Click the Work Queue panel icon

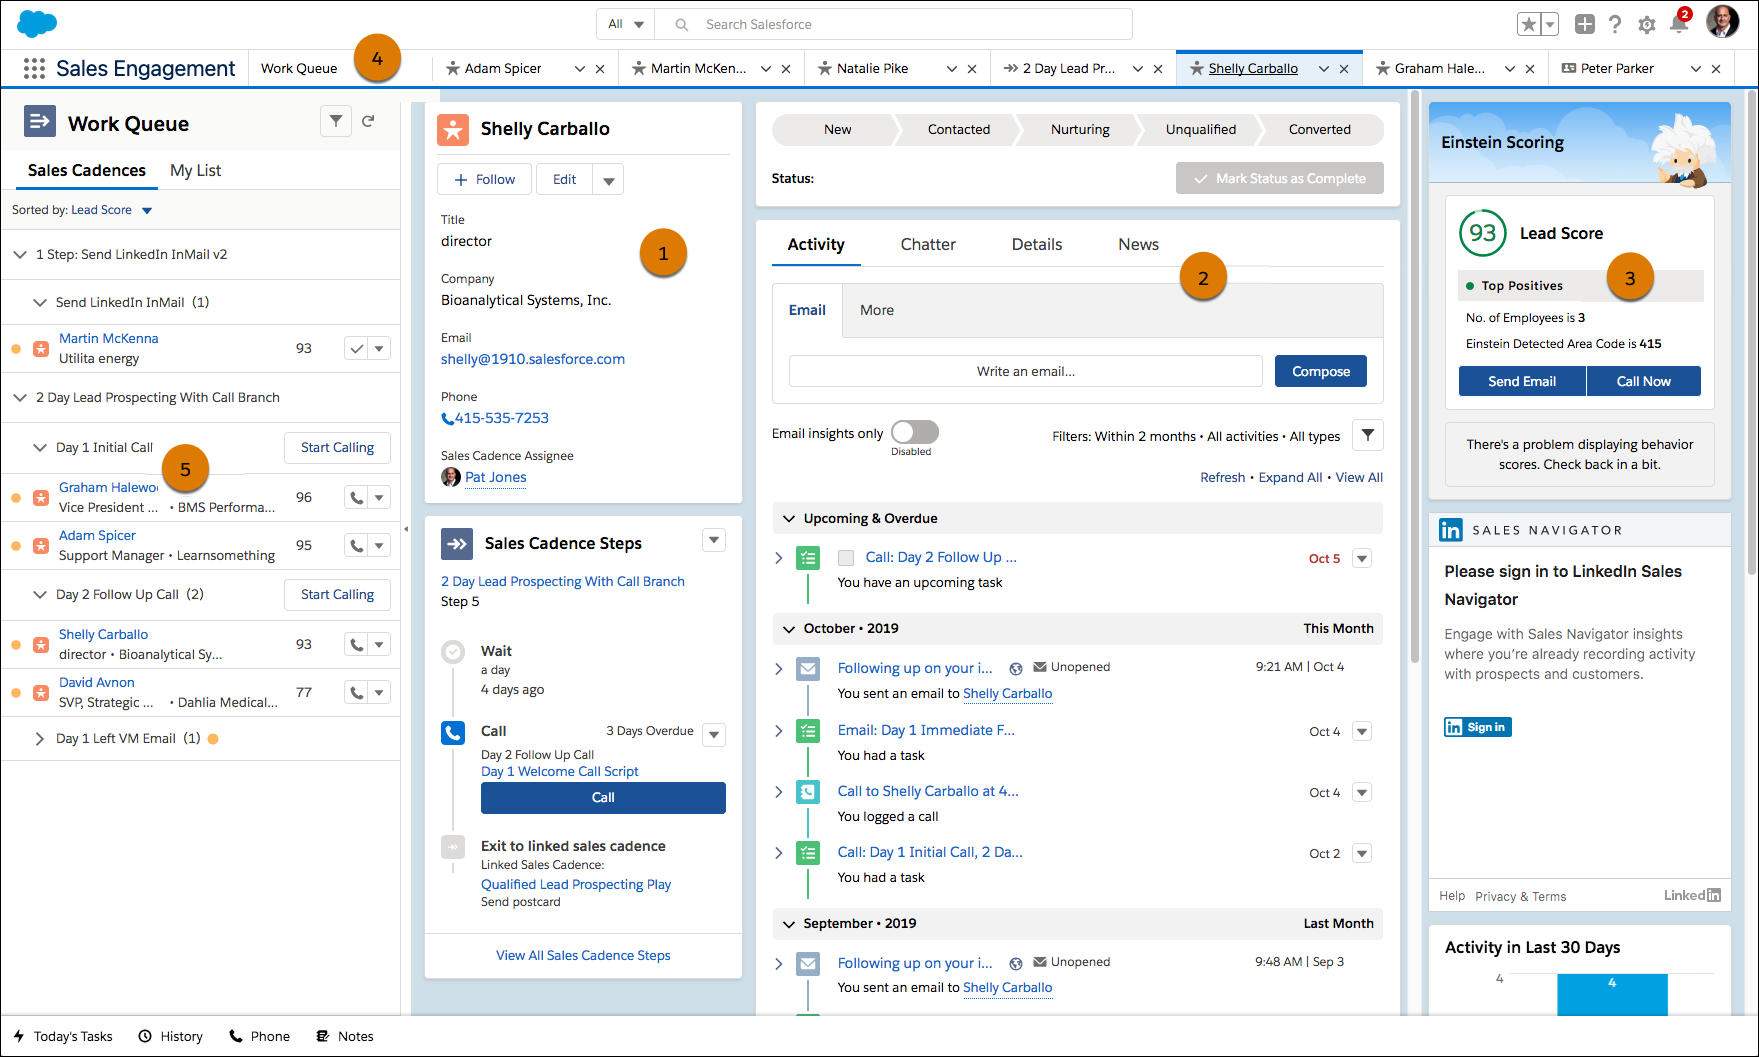point(40,122)
